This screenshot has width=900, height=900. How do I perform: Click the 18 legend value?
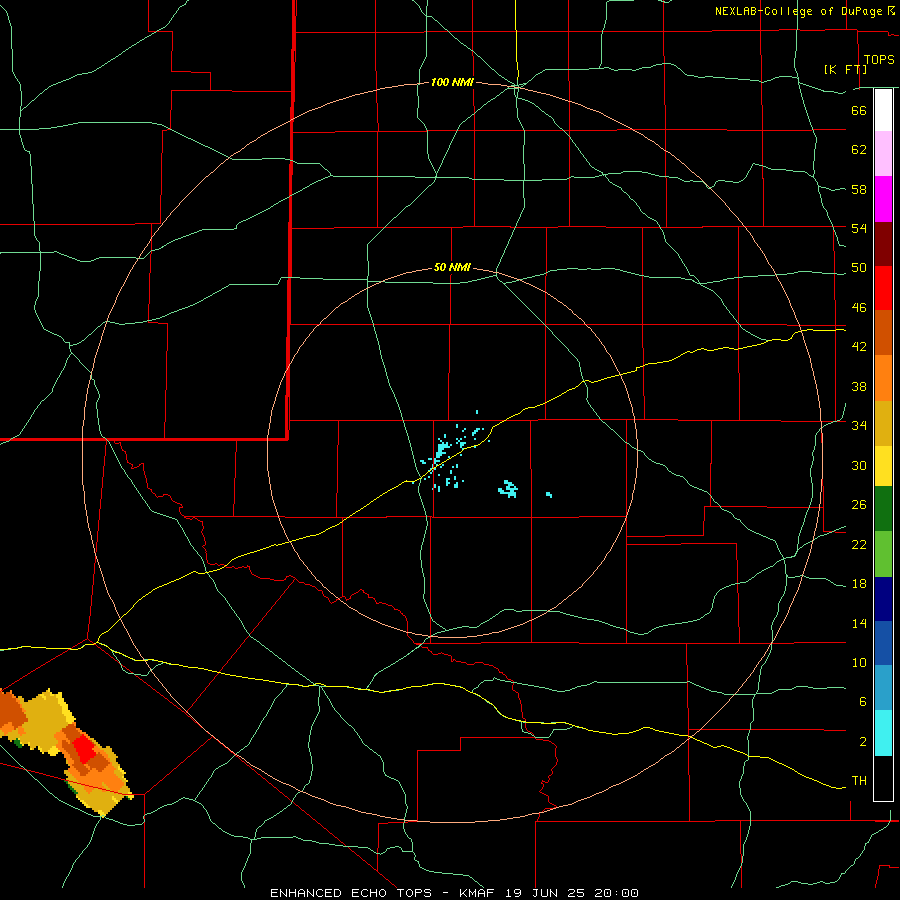859,584
